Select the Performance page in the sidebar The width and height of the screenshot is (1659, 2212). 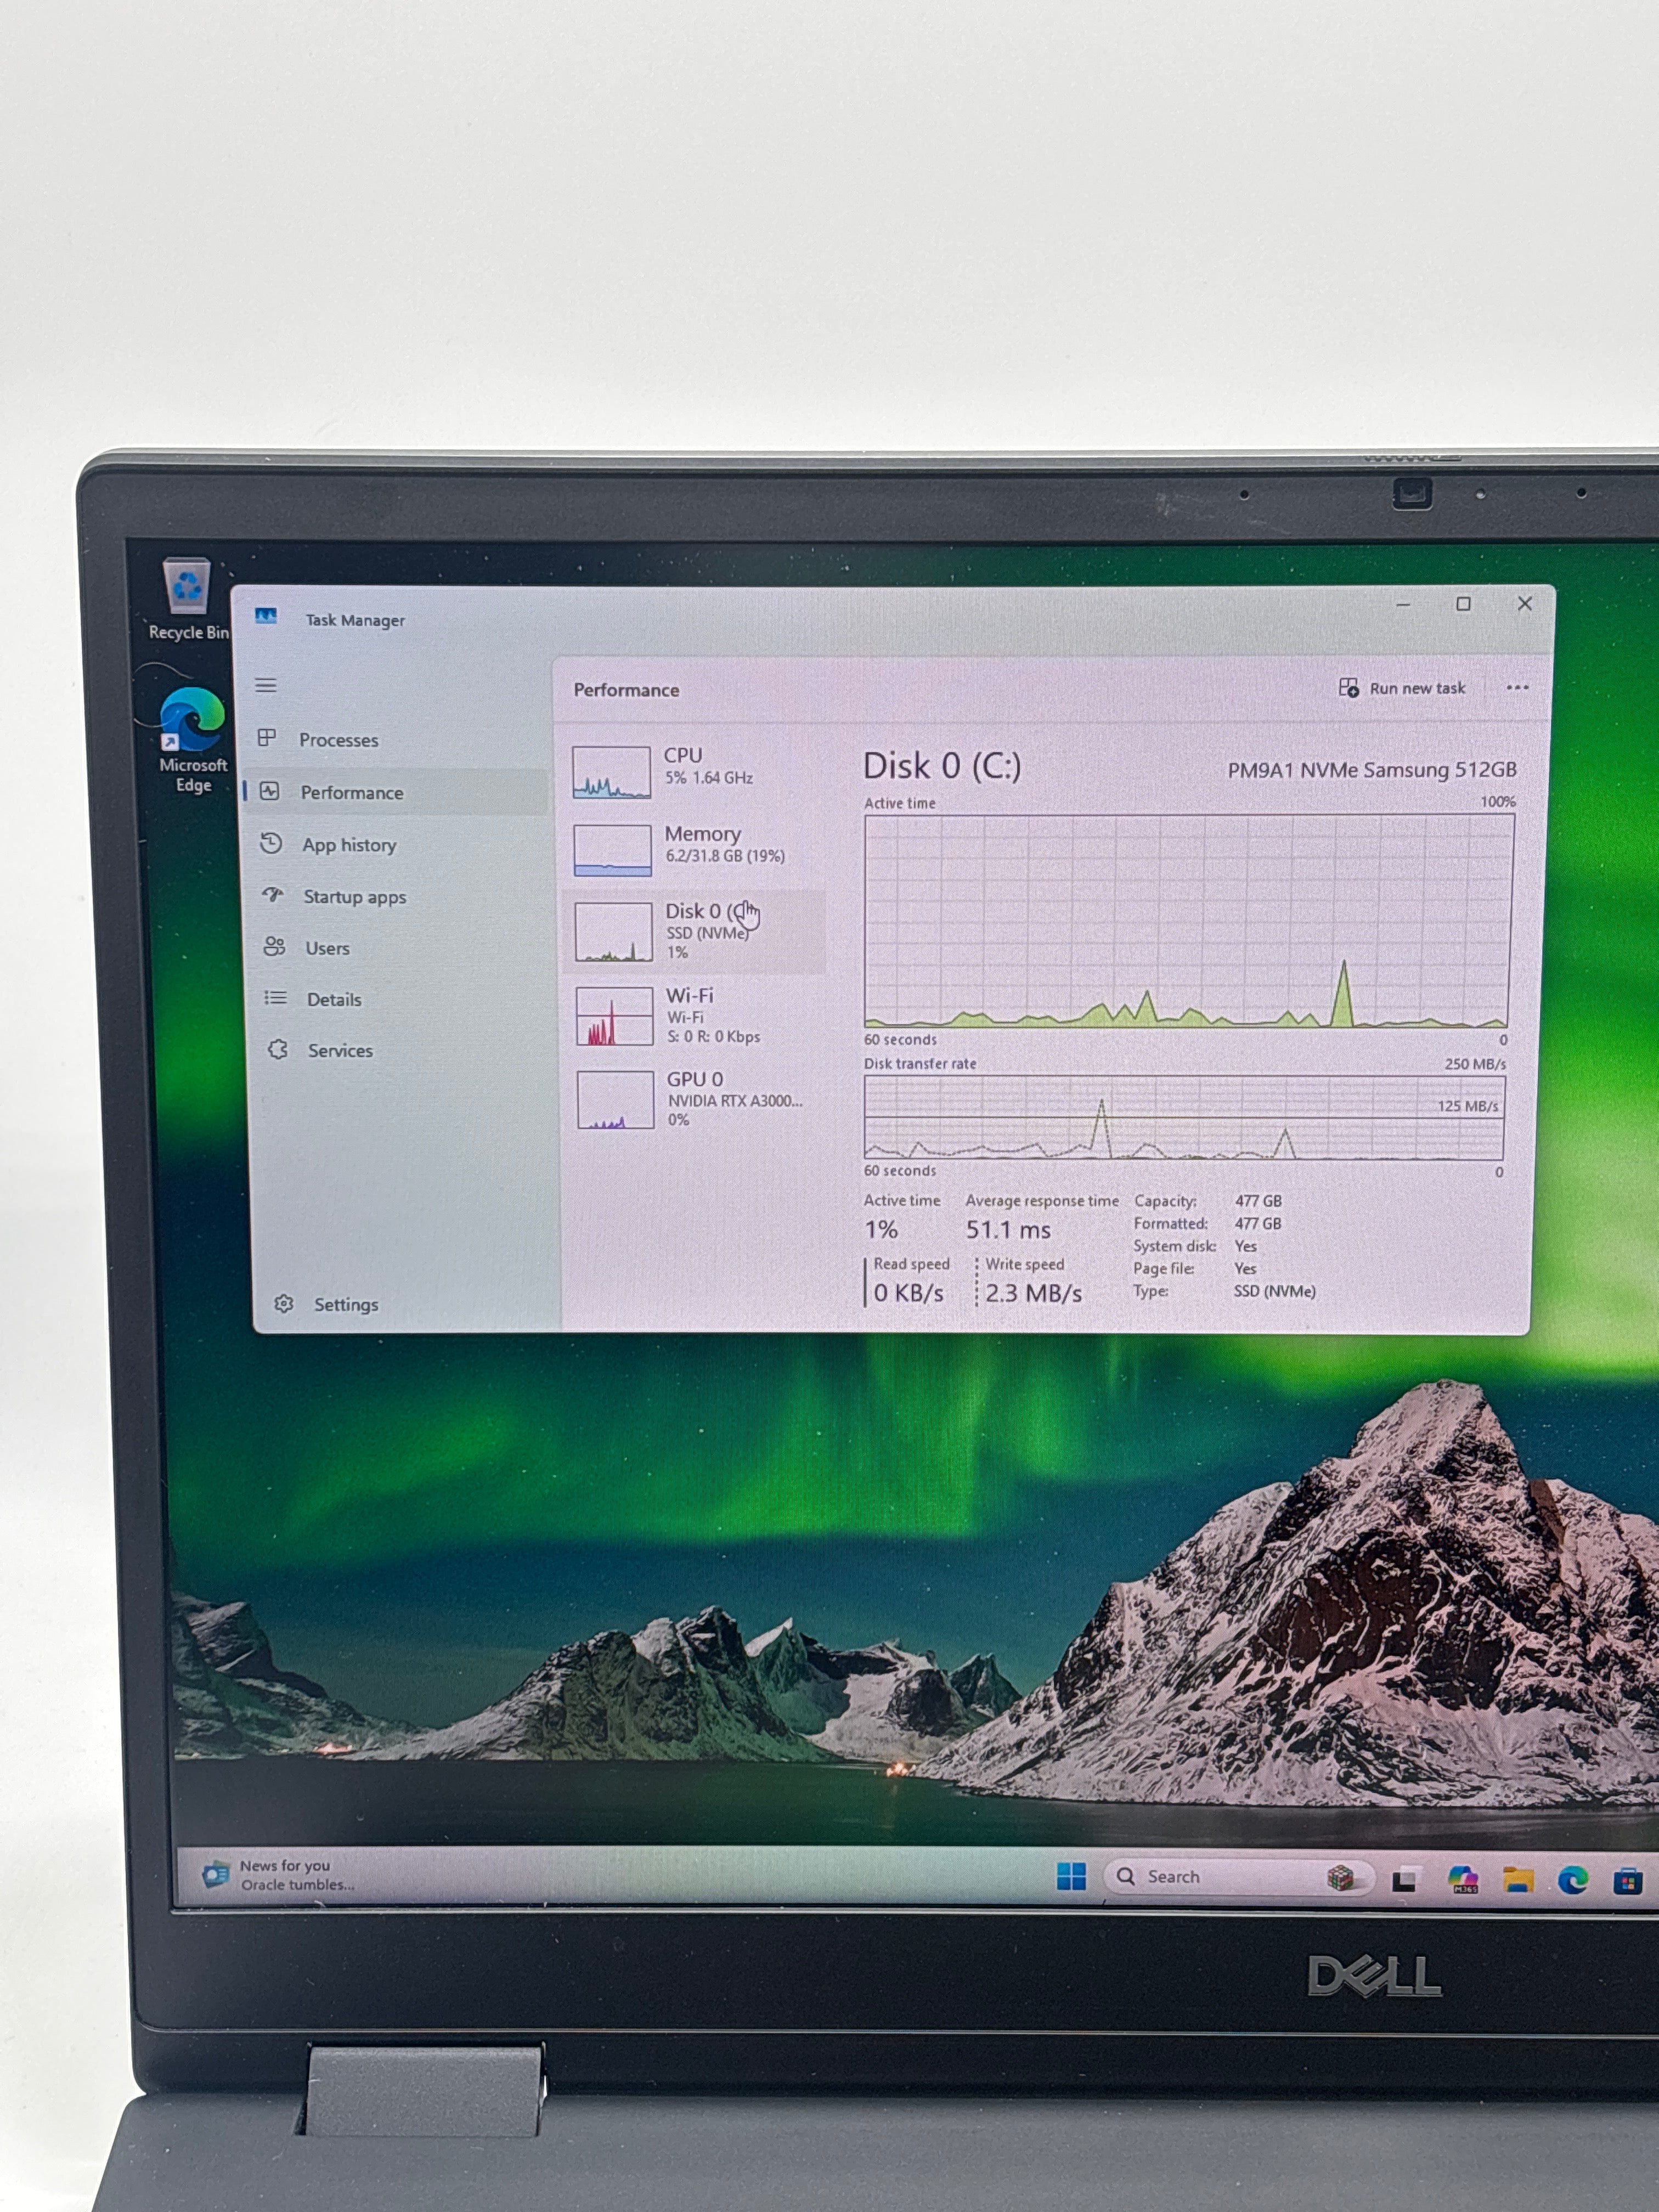[x=397, y=792]
